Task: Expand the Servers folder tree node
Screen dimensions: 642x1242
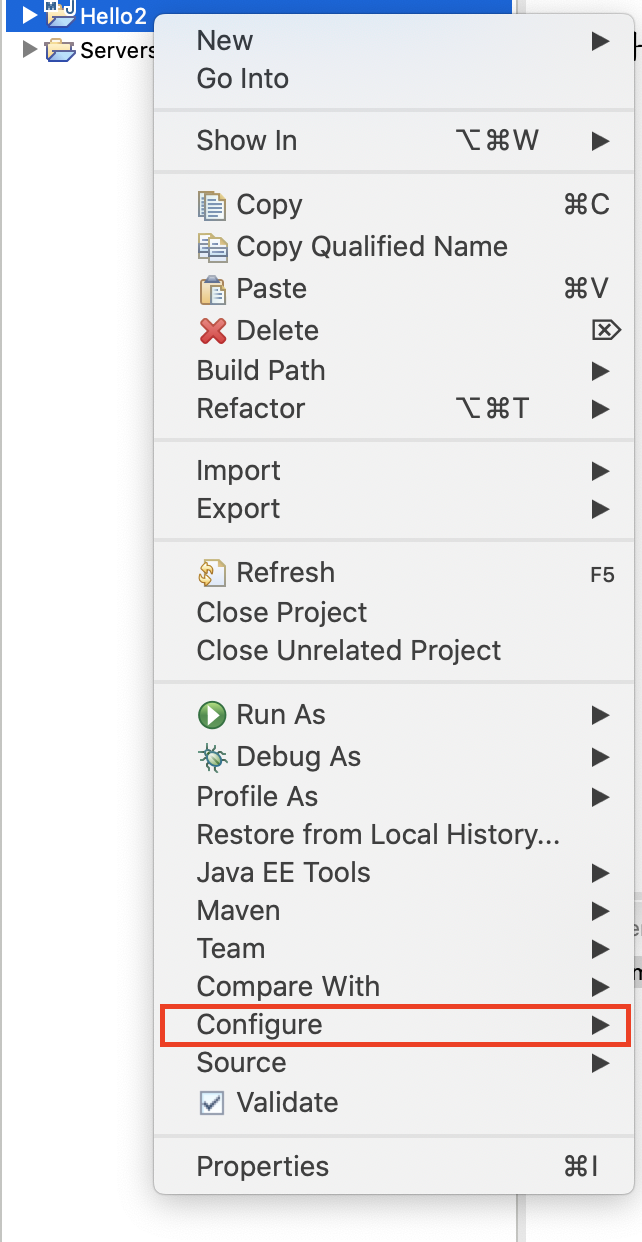Action: point(29,49)
